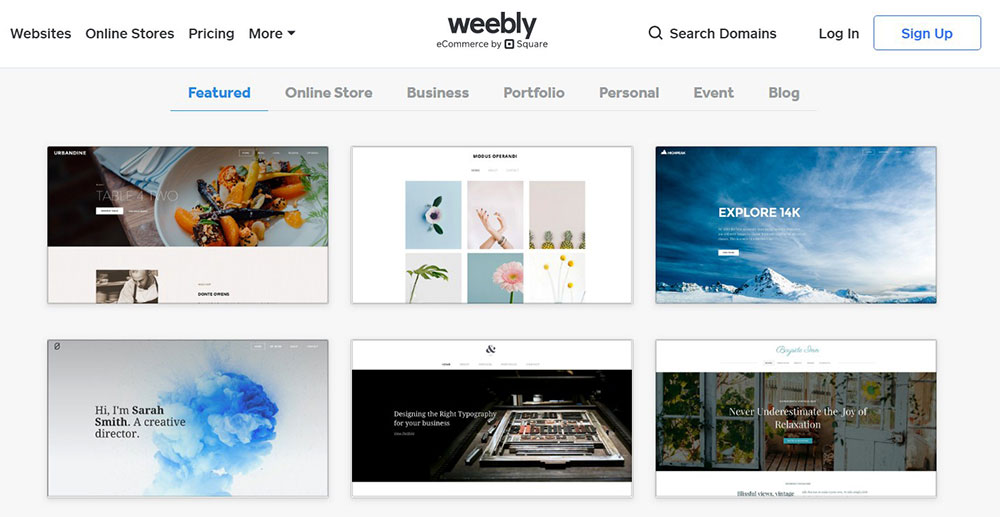Open the Modus Operandi theme thumbnail
The width and height of the screenshot is (1000, 517).
pyautogui.click(x=492, y=224)
